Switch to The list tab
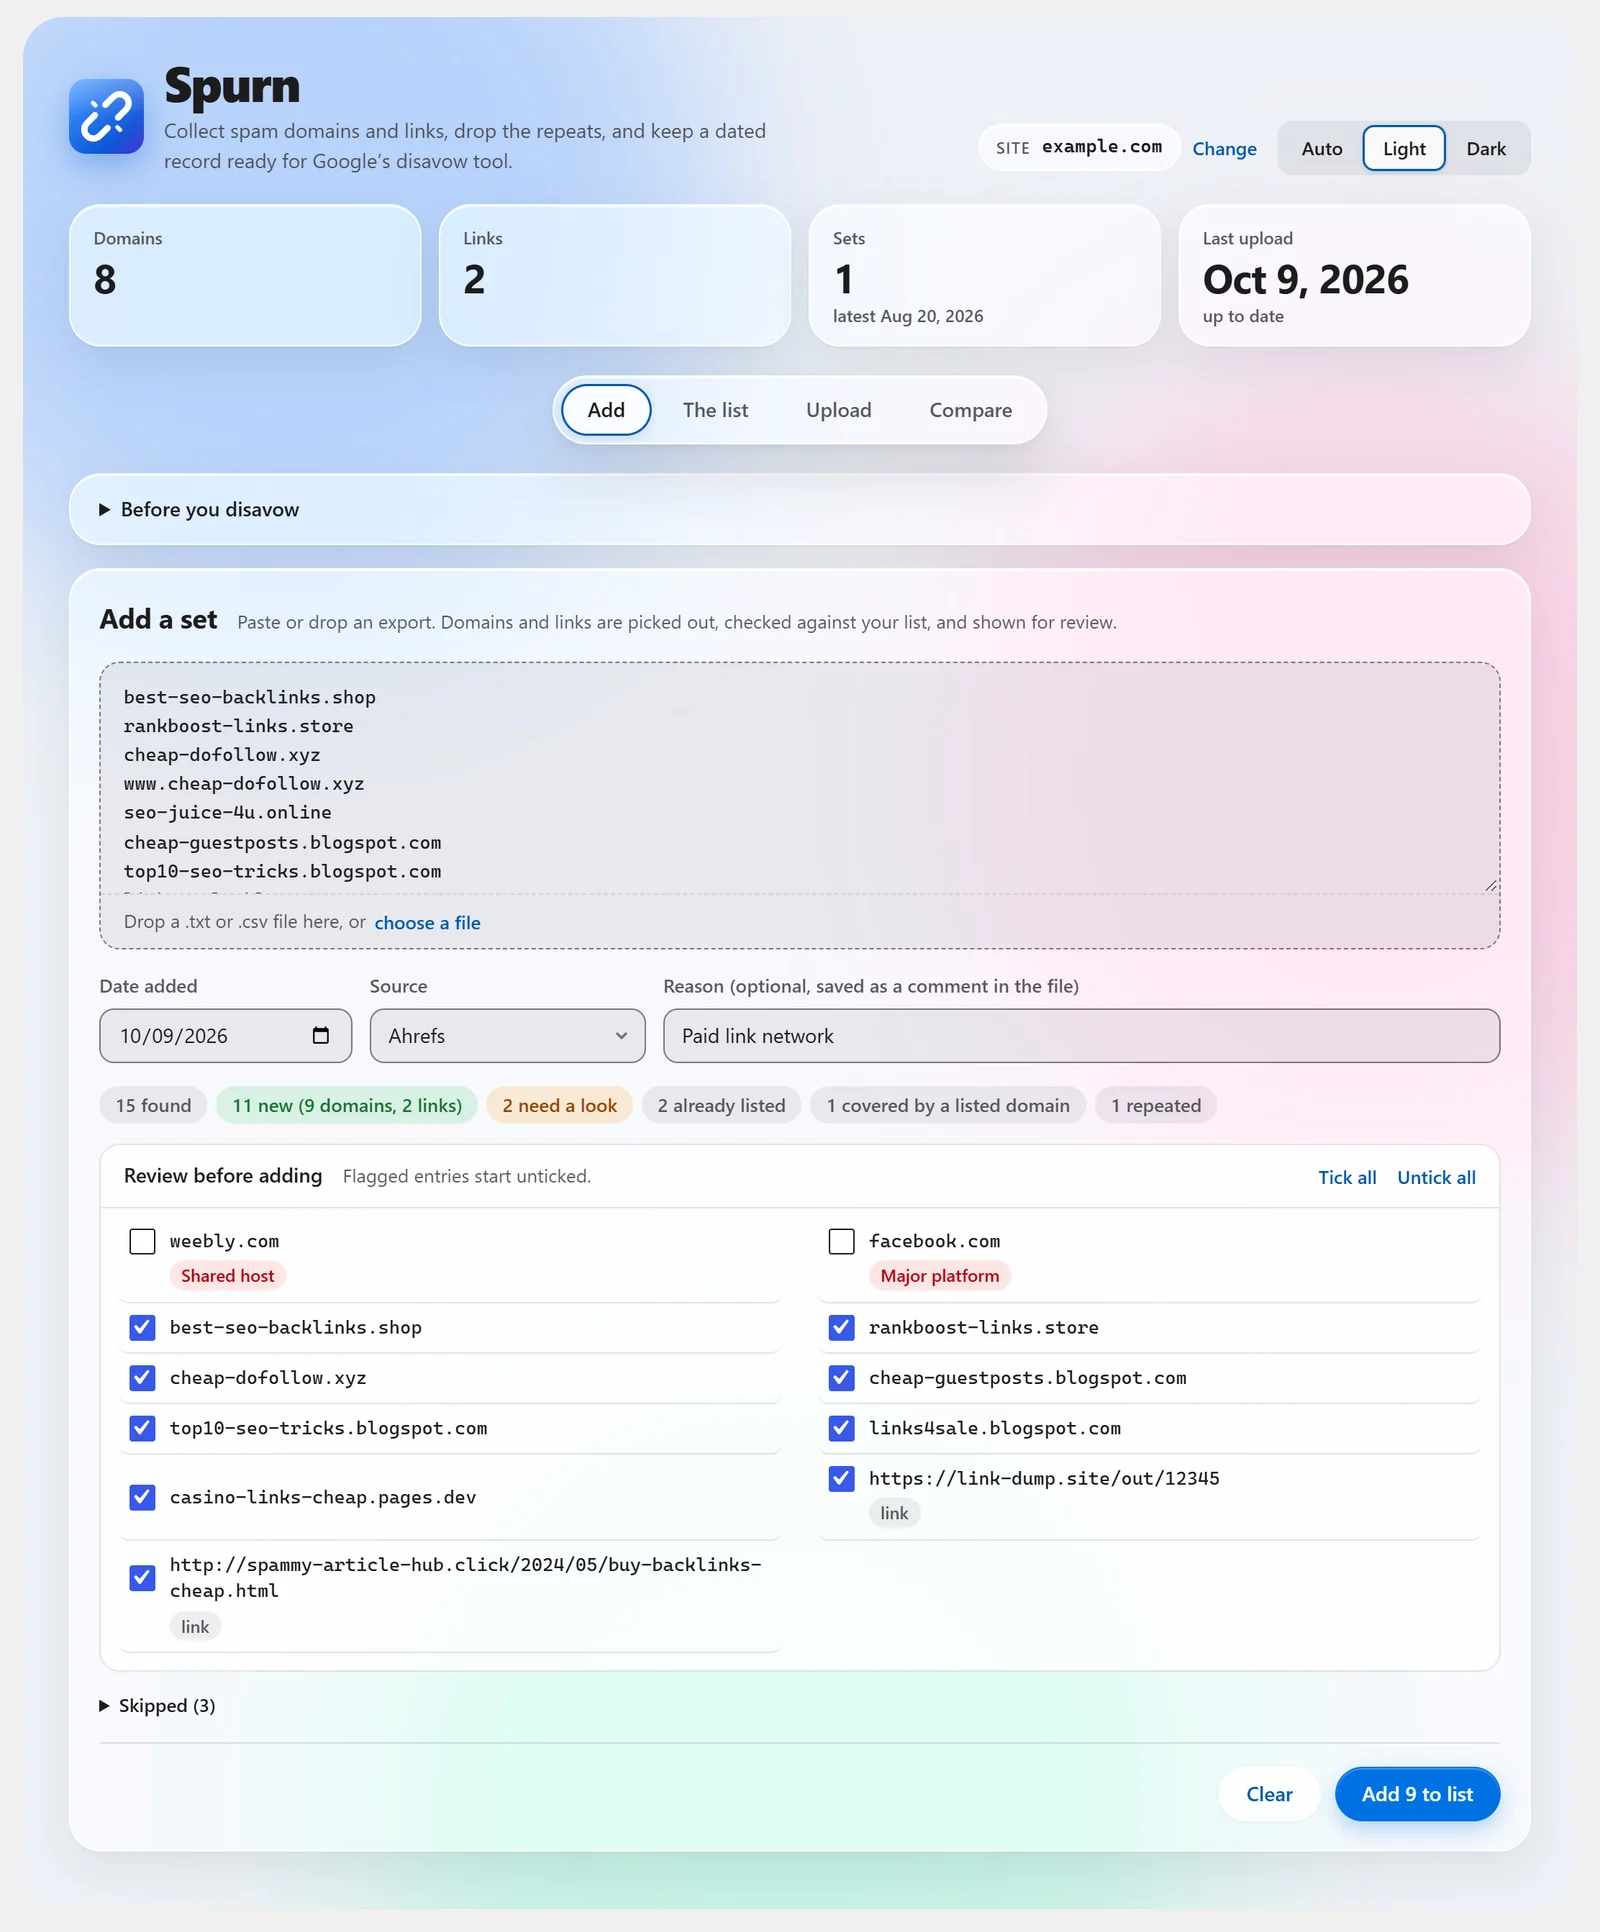Image resolution: width=1600 pixels, height=1932 pixels. point(715,410)
